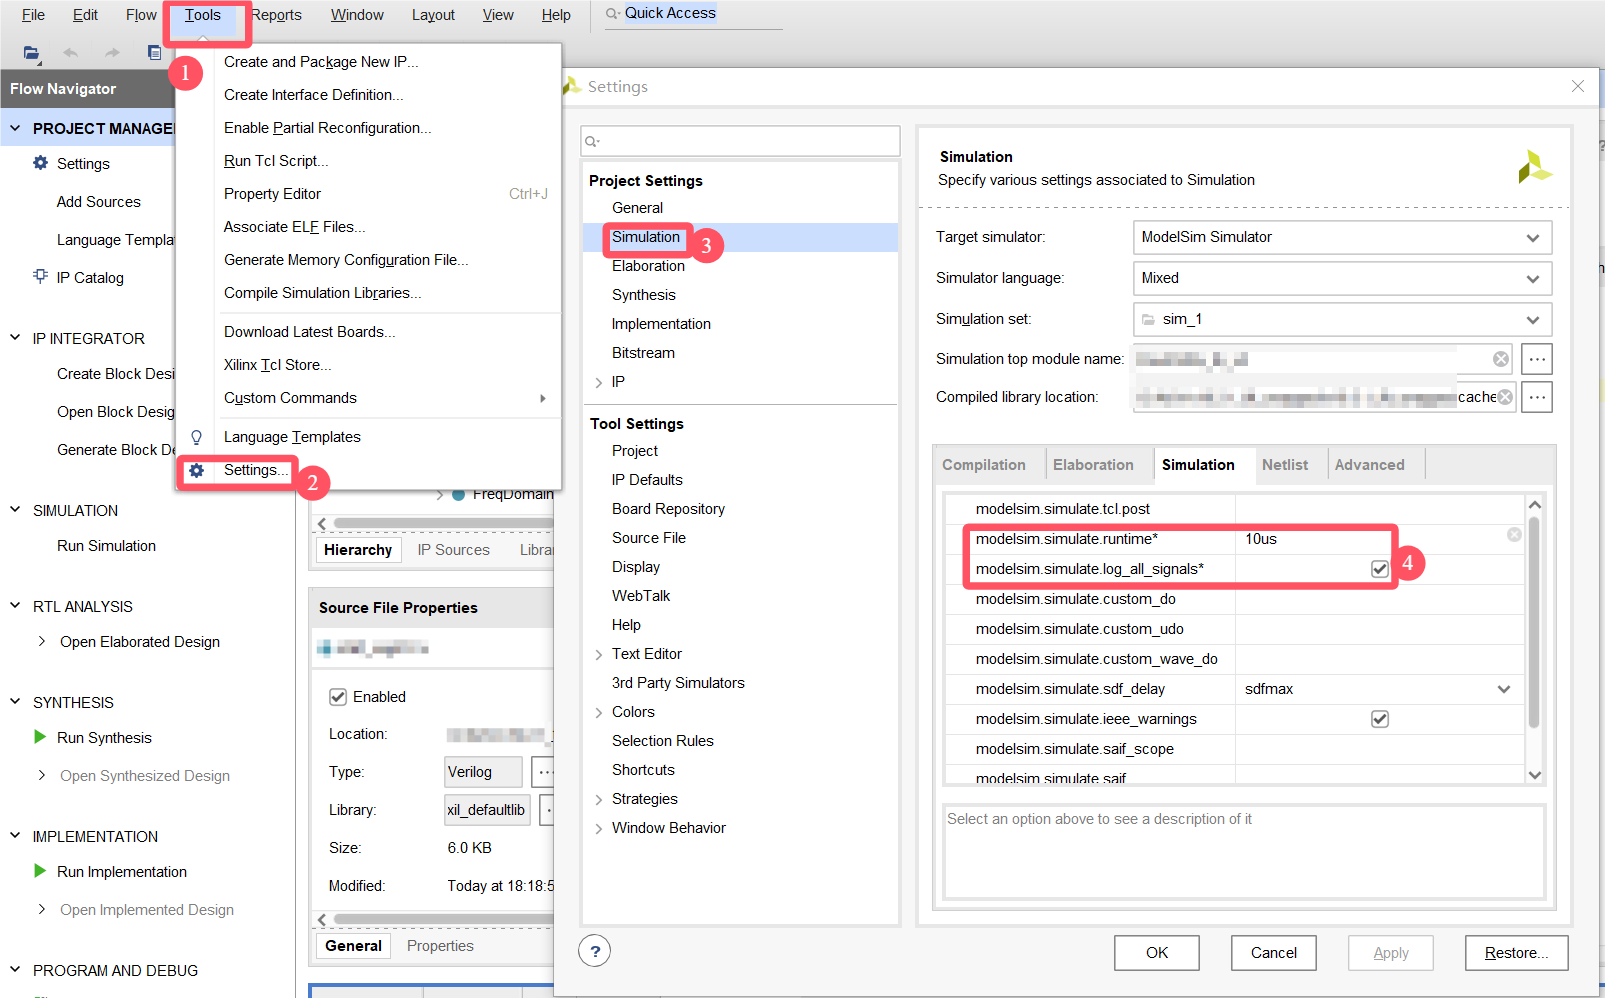Click Apply in the Settings dialog
Viewport: 1605px width, 999px height.
pos(1390,952)
